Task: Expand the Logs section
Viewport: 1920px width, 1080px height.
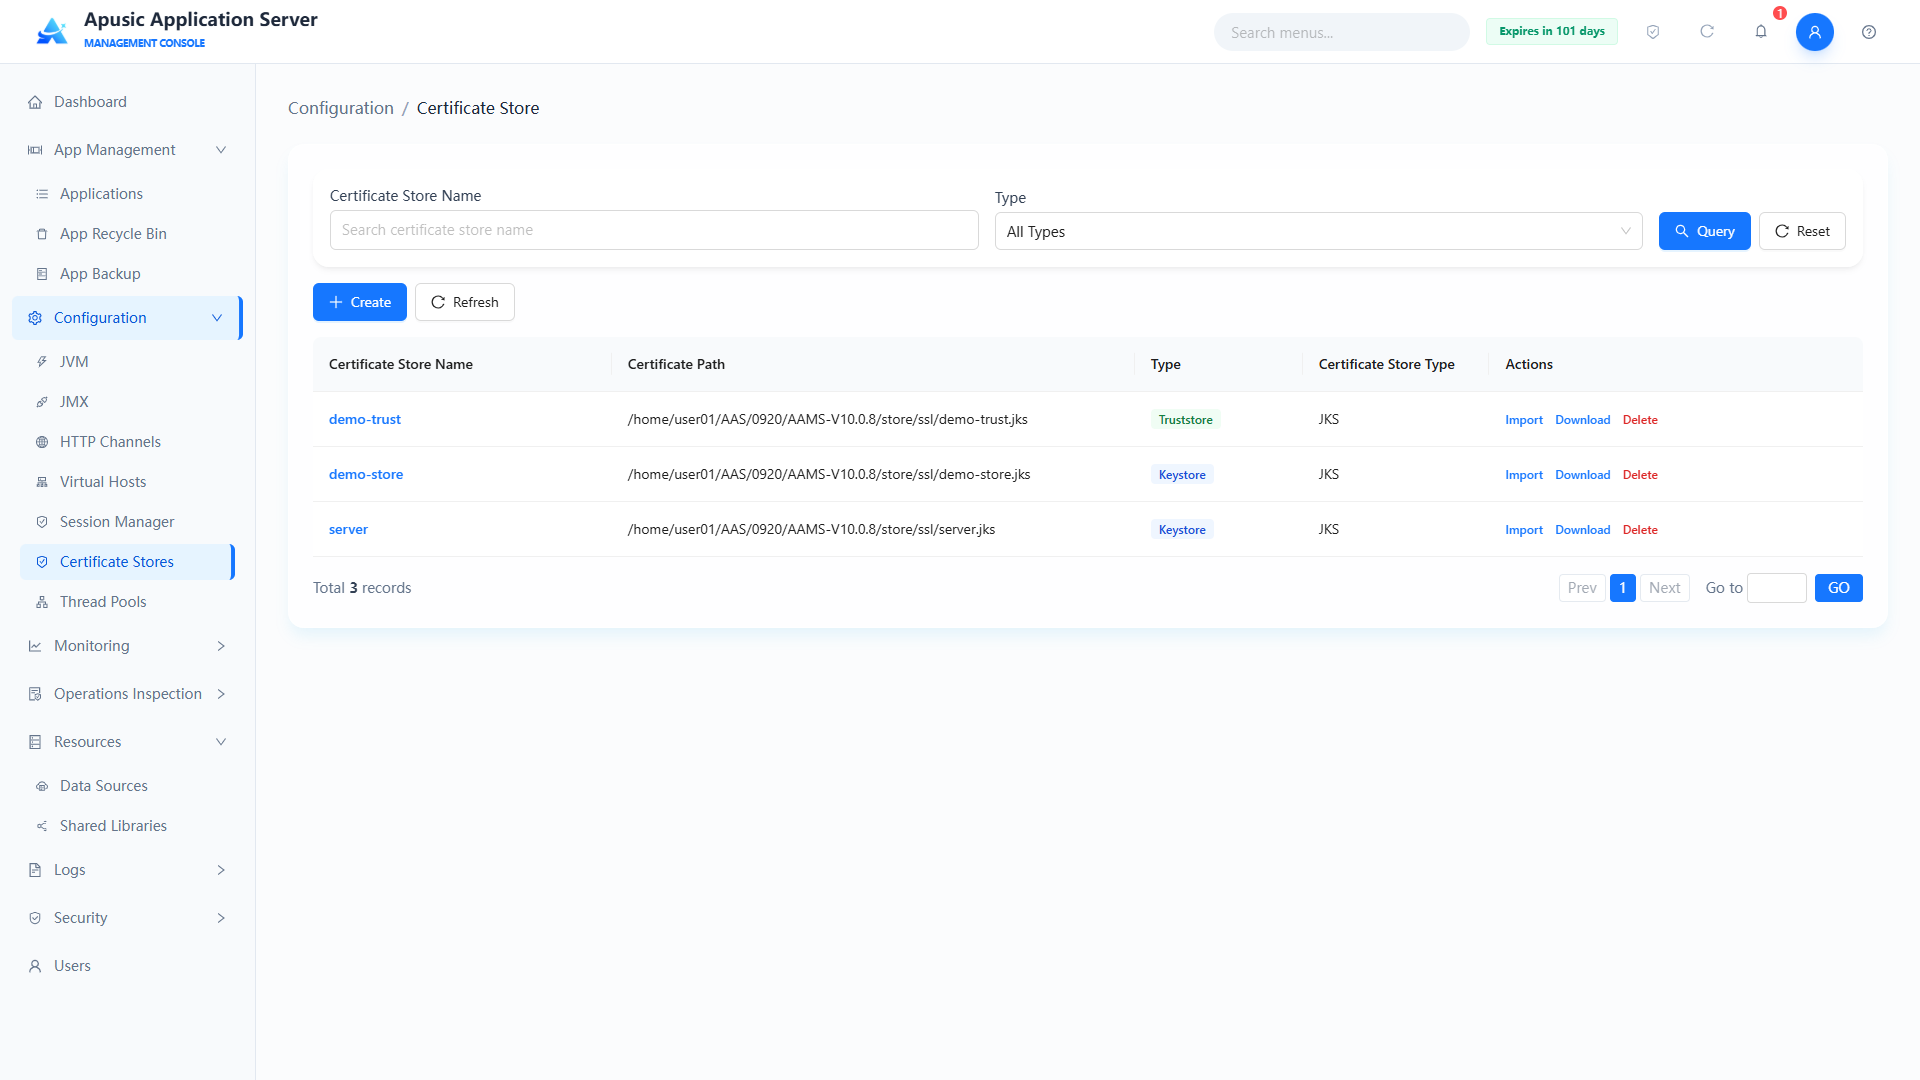Action: [128, 870]
